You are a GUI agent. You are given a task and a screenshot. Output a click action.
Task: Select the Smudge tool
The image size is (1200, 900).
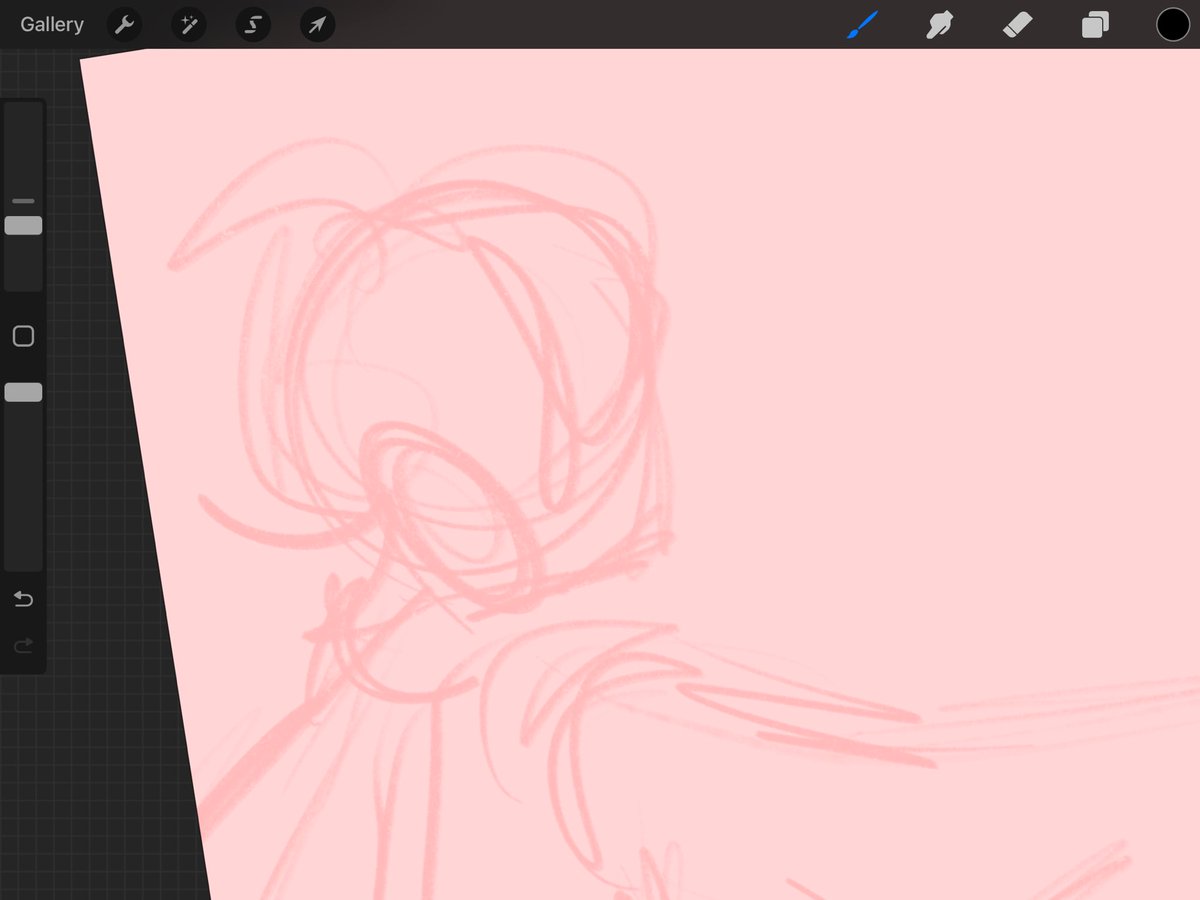pos(939,25)
